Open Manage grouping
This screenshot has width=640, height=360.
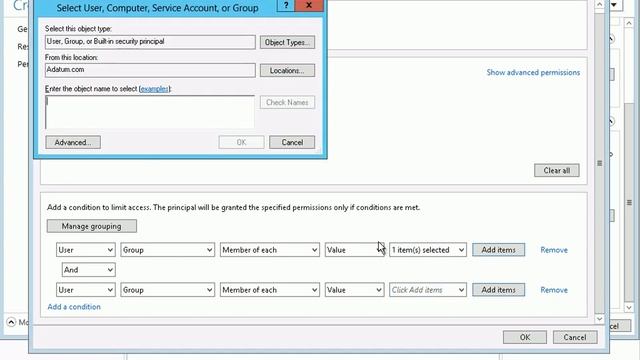91,226
